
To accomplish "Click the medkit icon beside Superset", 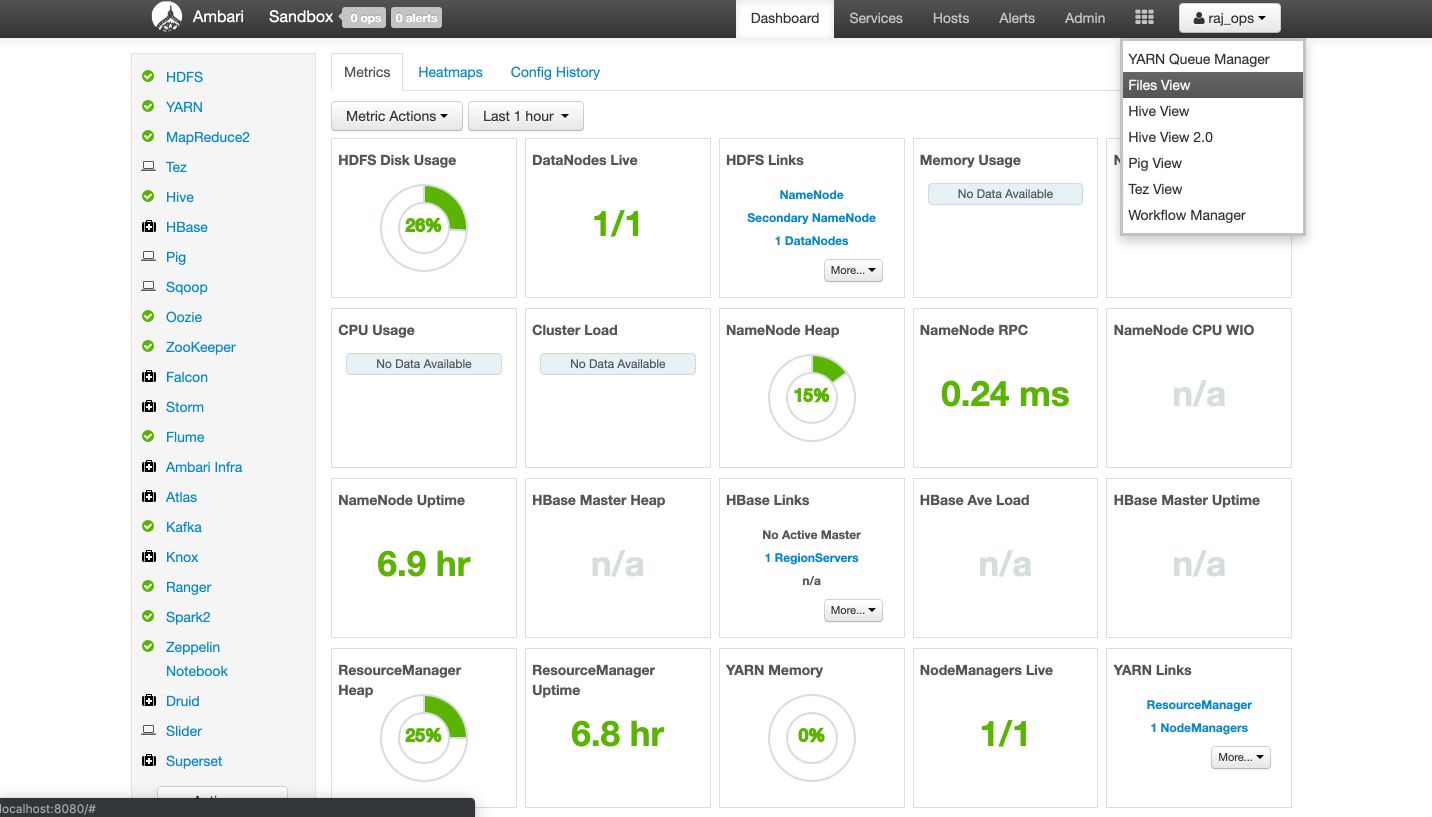I will tap(149, 760).
